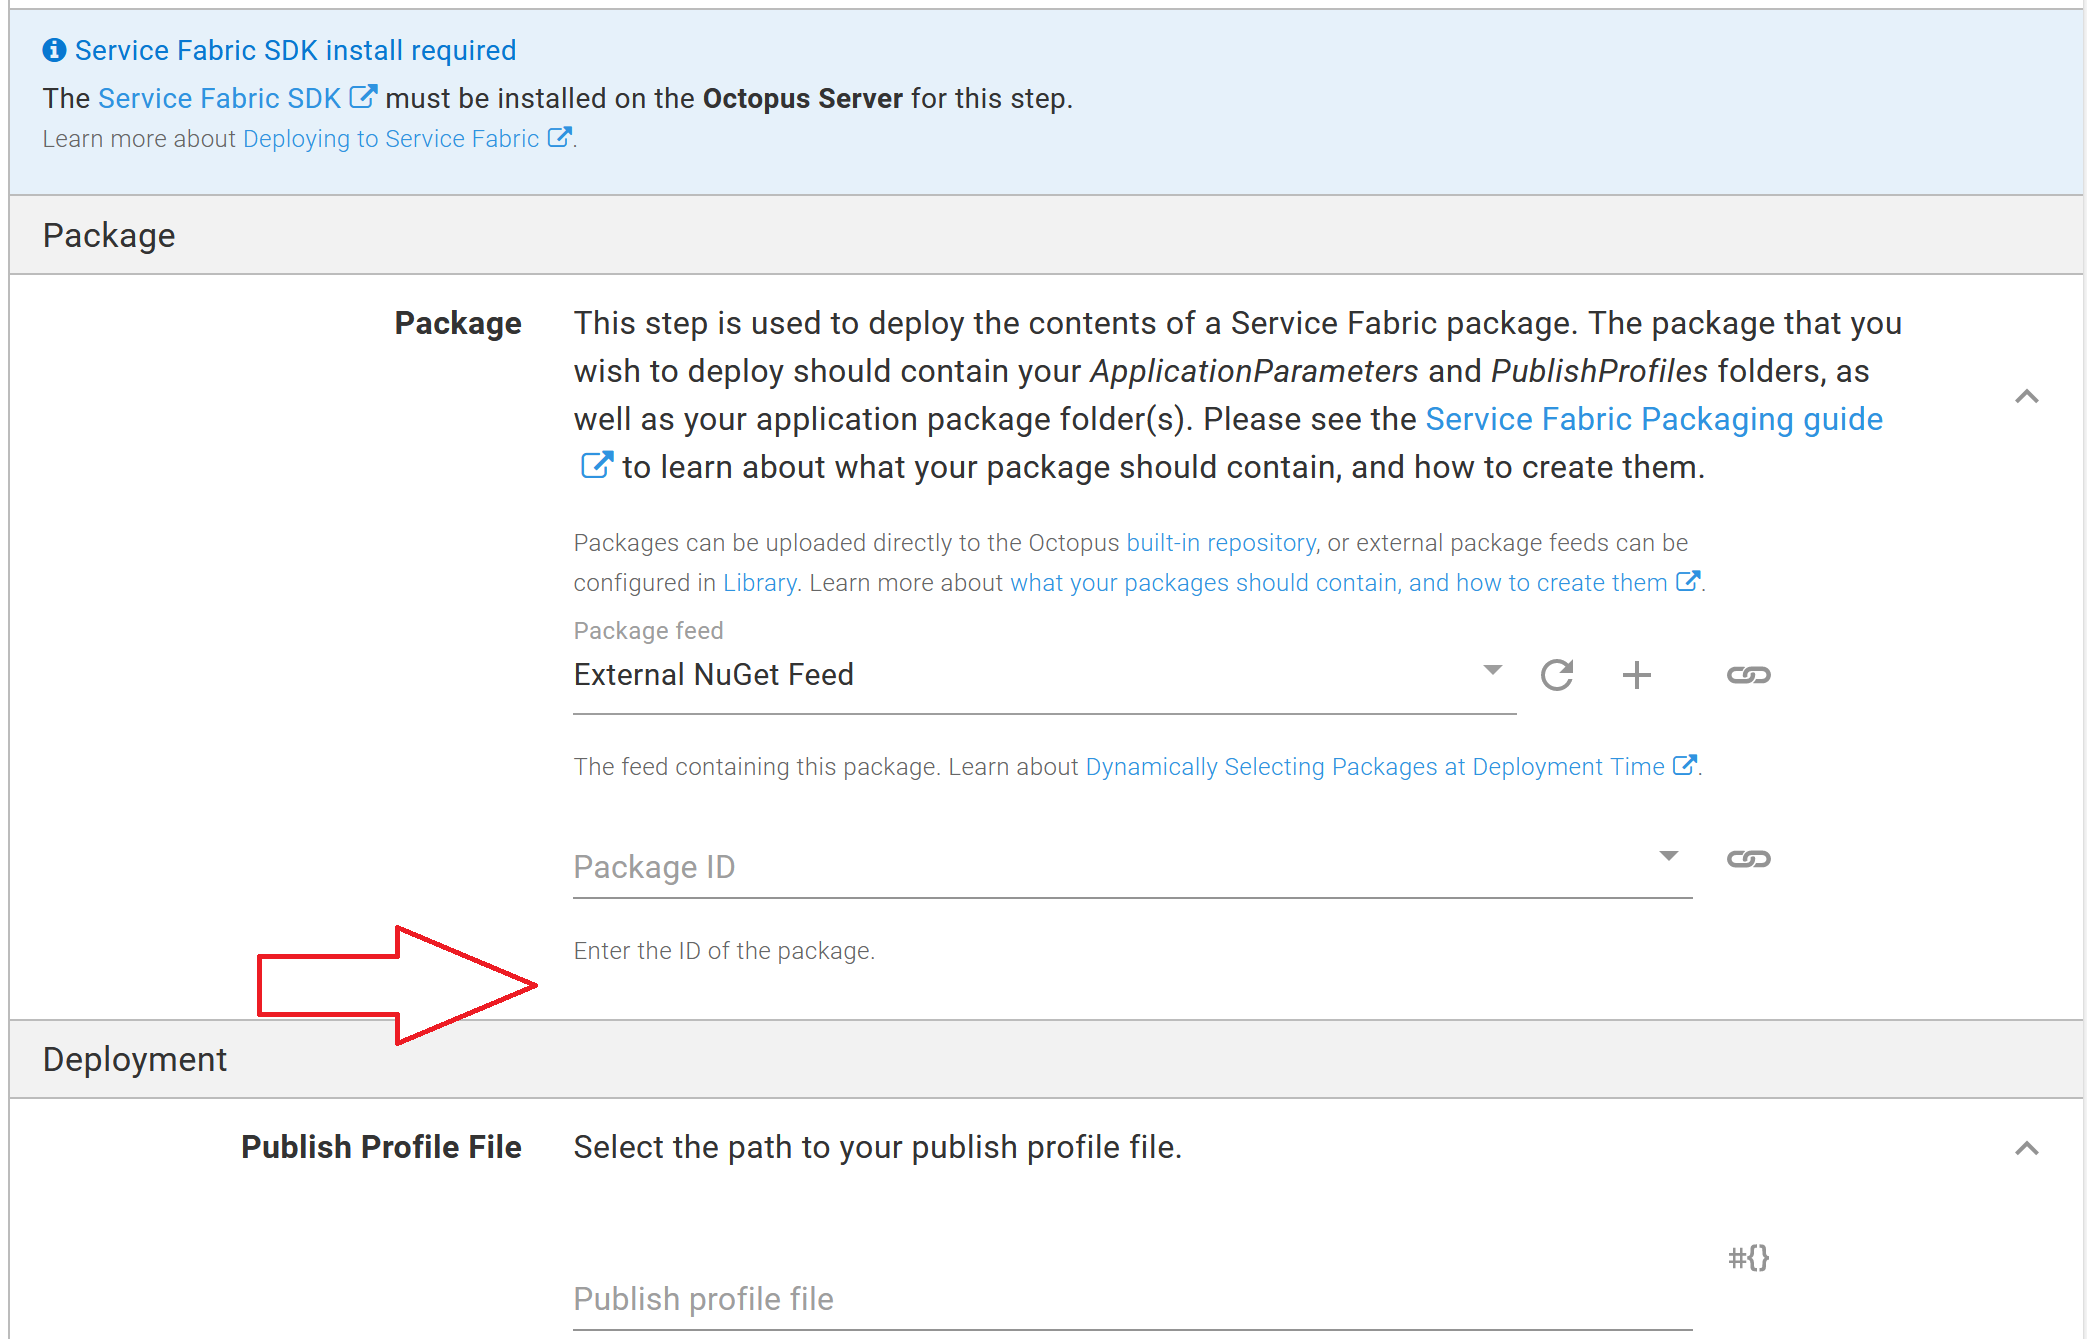Viewport: 2087px width, 1339px height.
Task: Bind the Package ID field to a variable
Action: [x=1747, y=858]
